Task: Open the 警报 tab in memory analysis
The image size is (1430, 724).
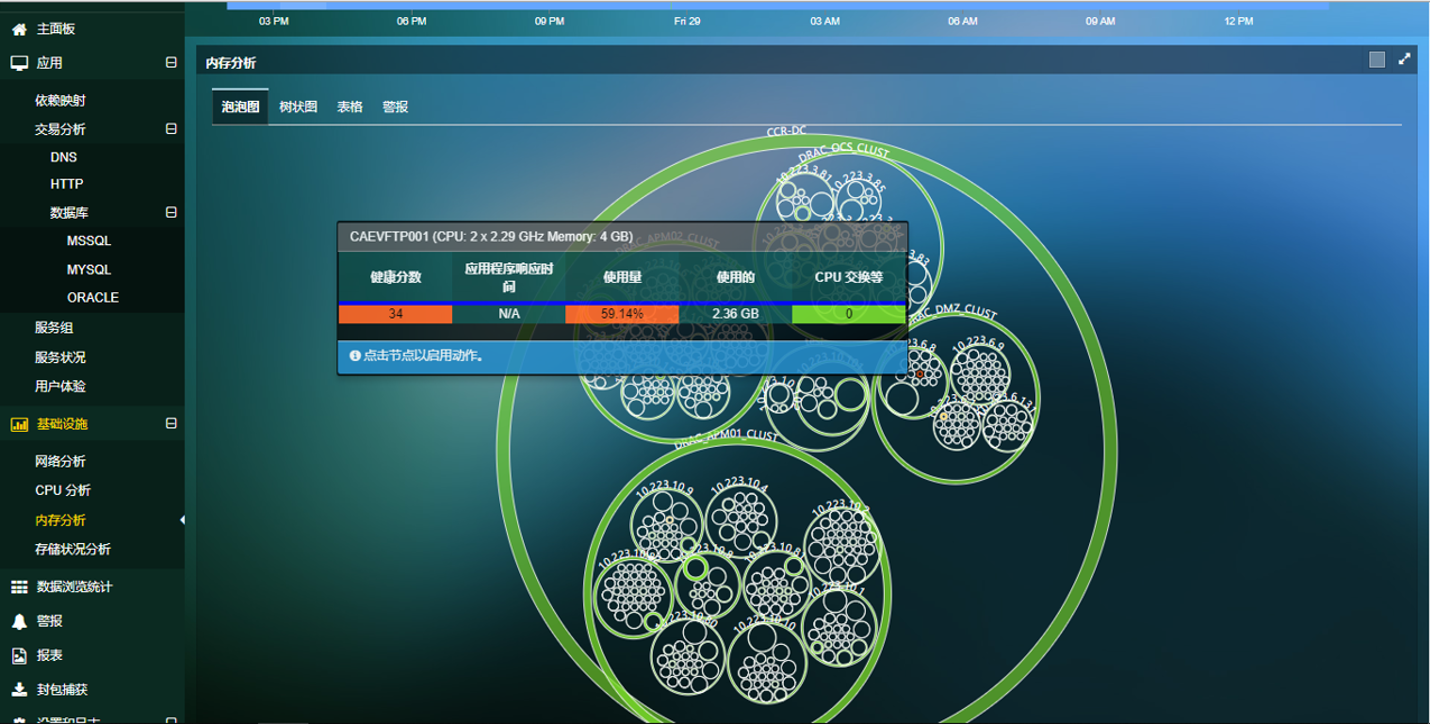Action: [x=395, y=107]
